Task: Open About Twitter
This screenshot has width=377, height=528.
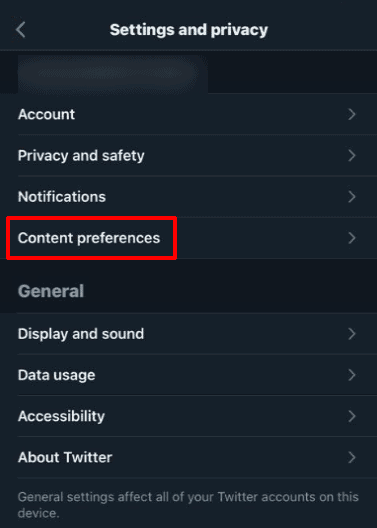Action: tap(188, 457)
